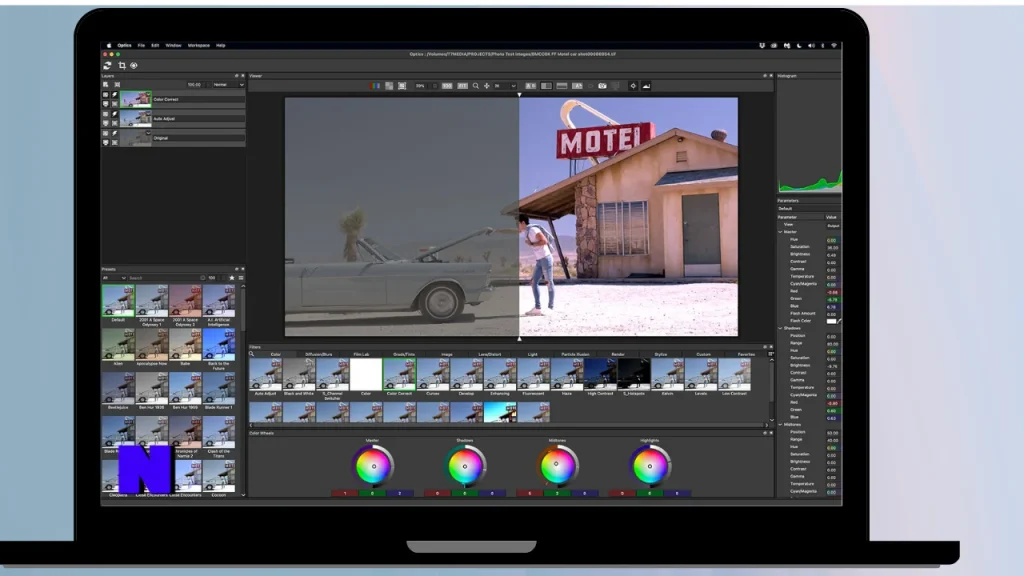Collapse the Shadows group in the Parameters panel
Viewport: 1024px width, 576px height.
pos(780,328)
